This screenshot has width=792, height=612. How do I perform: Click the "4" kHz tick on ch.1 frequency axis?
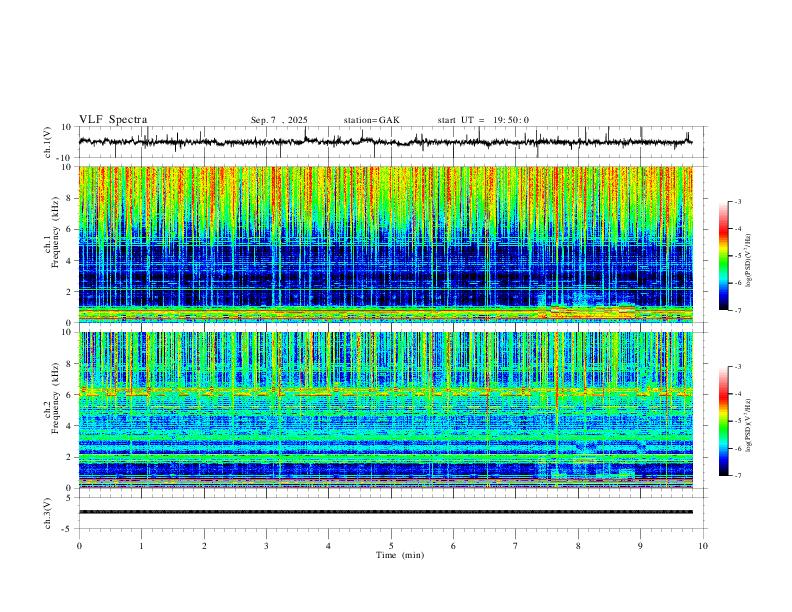tap(69, 260)
